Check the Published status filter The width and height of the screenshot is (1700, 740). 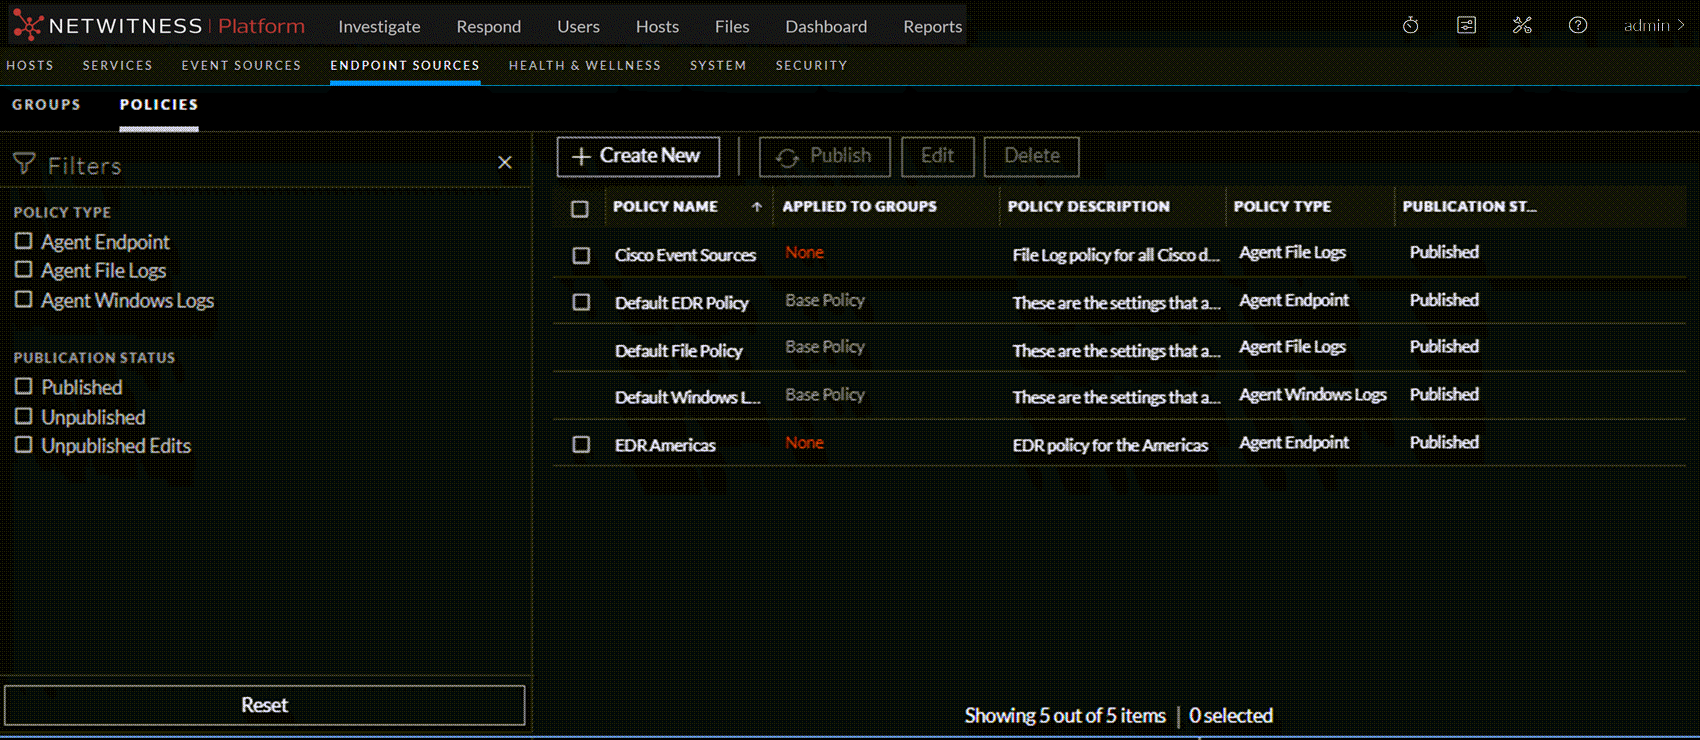point(23,386)
